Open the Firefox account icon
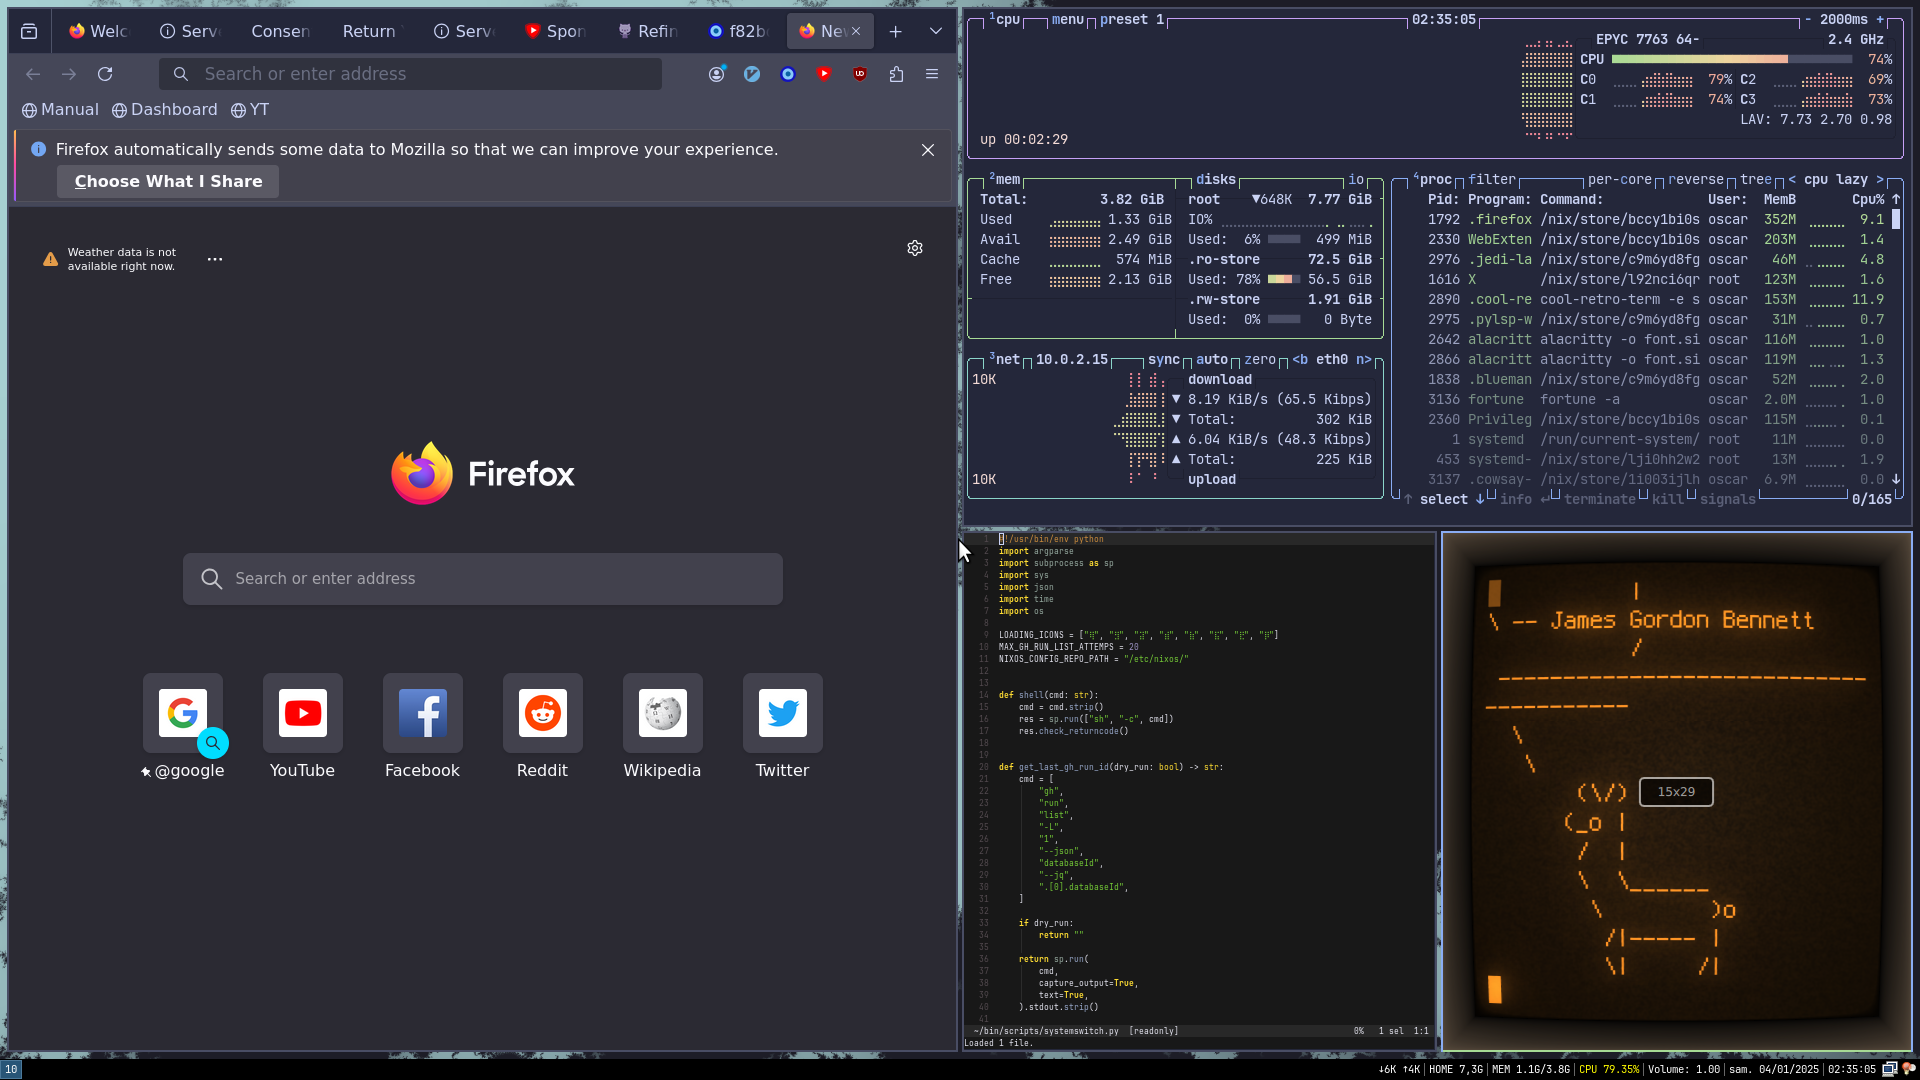1920x1080 pixels. [717, 74]
